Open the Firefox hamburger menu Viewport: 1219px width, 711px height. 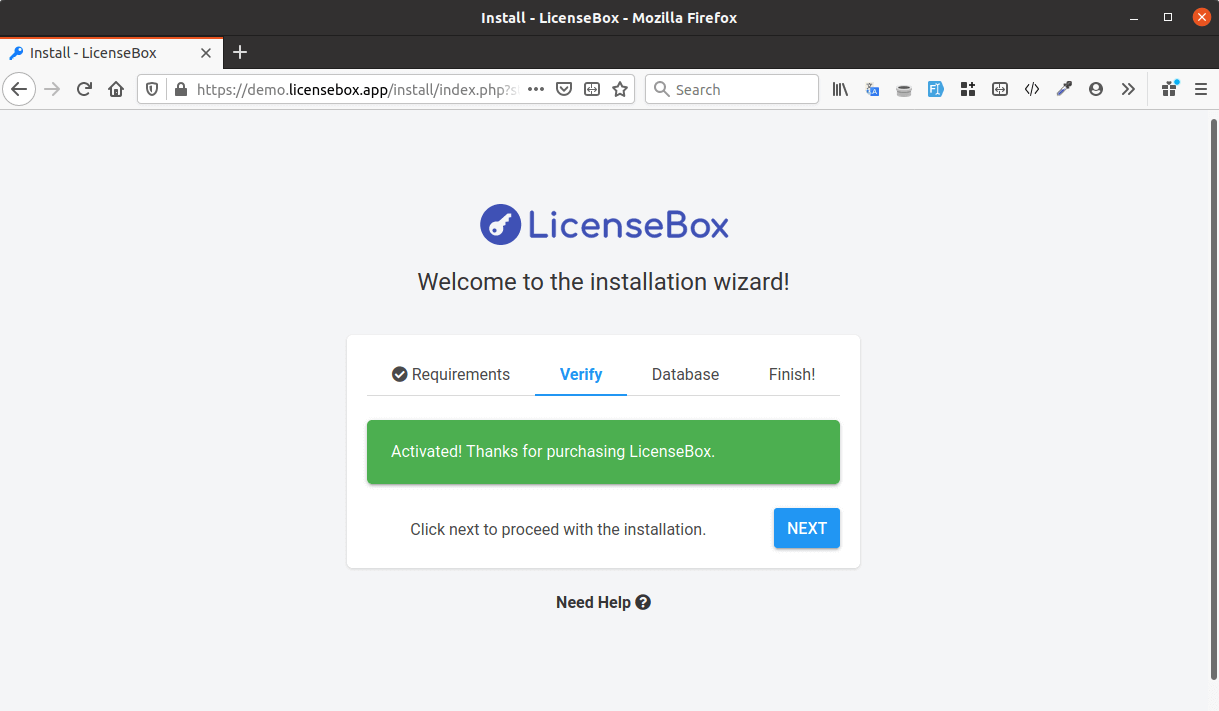[x=1201, y=89]
